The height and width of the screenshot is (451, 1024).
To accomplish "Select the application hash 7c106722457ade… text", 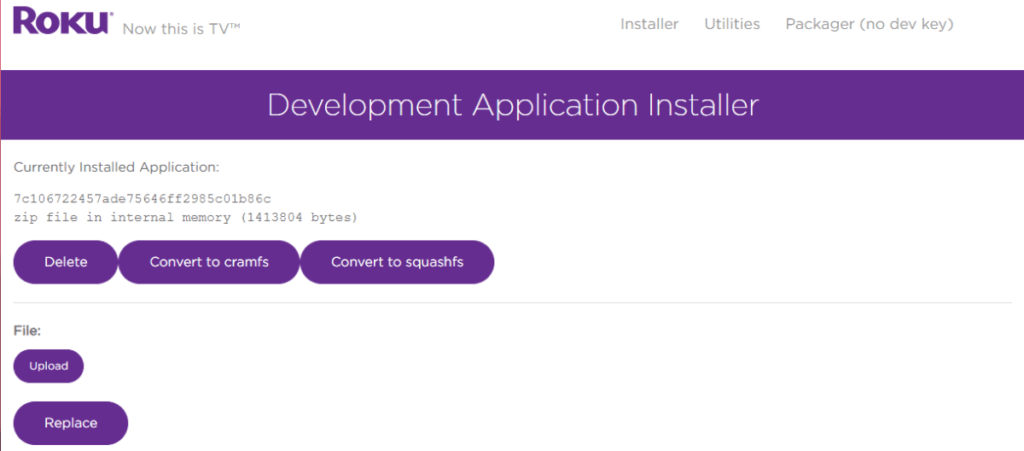I will coord(143,198).
